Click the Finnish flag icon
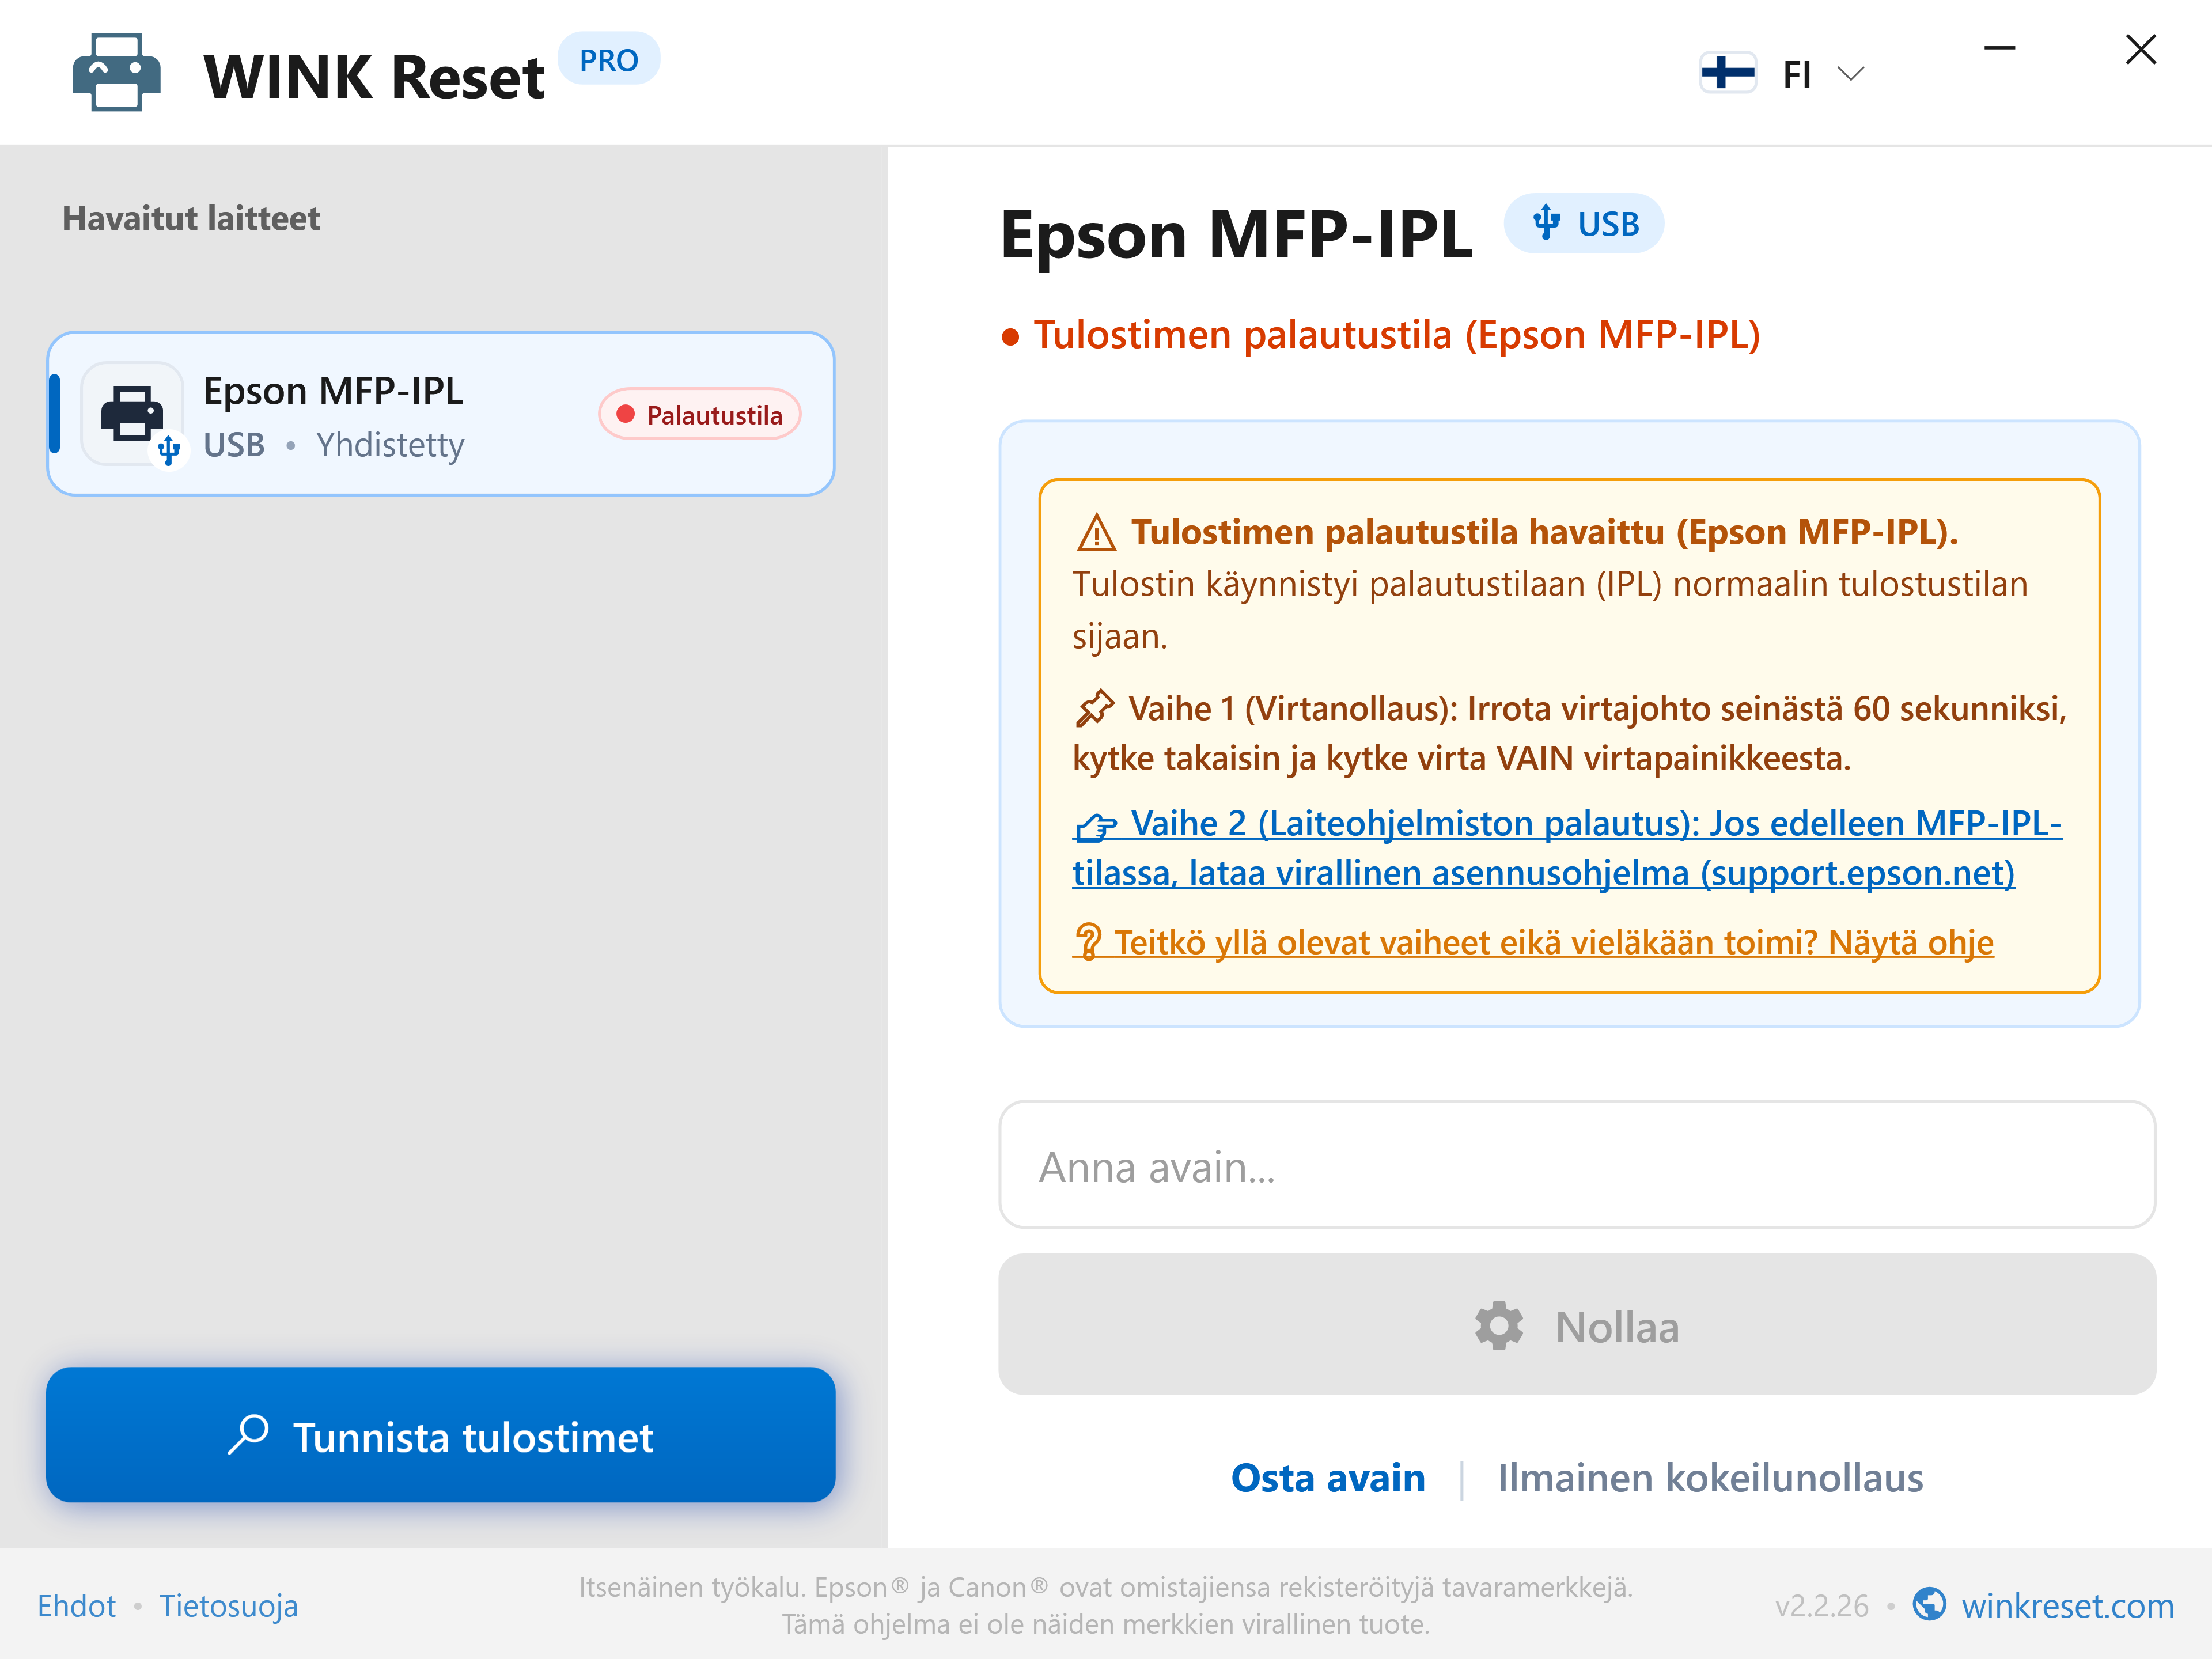The height and width of the screenshot is (1659, 2212). click(1727, 73)
